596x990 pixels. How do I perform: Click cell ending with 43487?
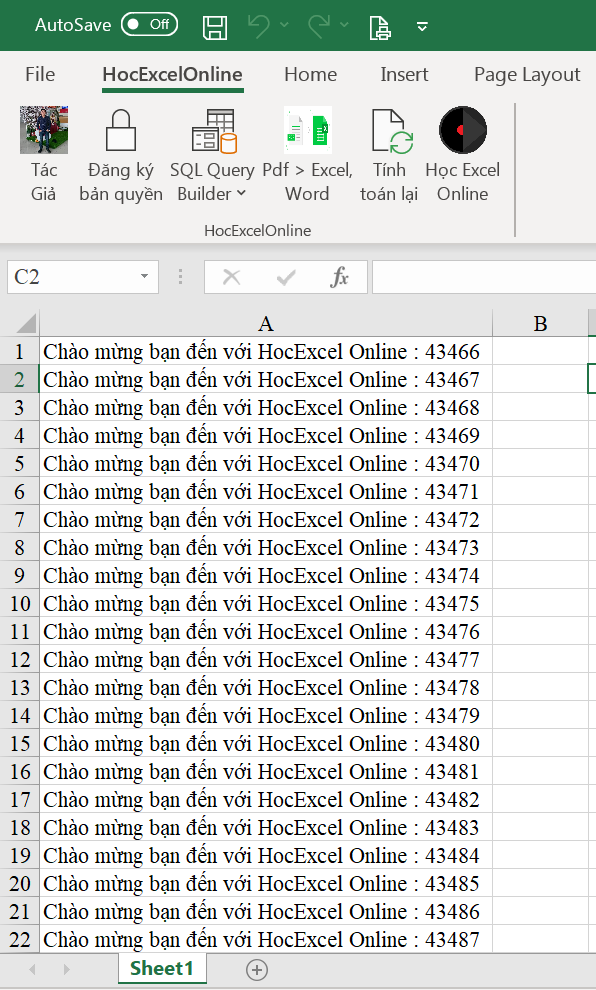(x=266, y=939)
